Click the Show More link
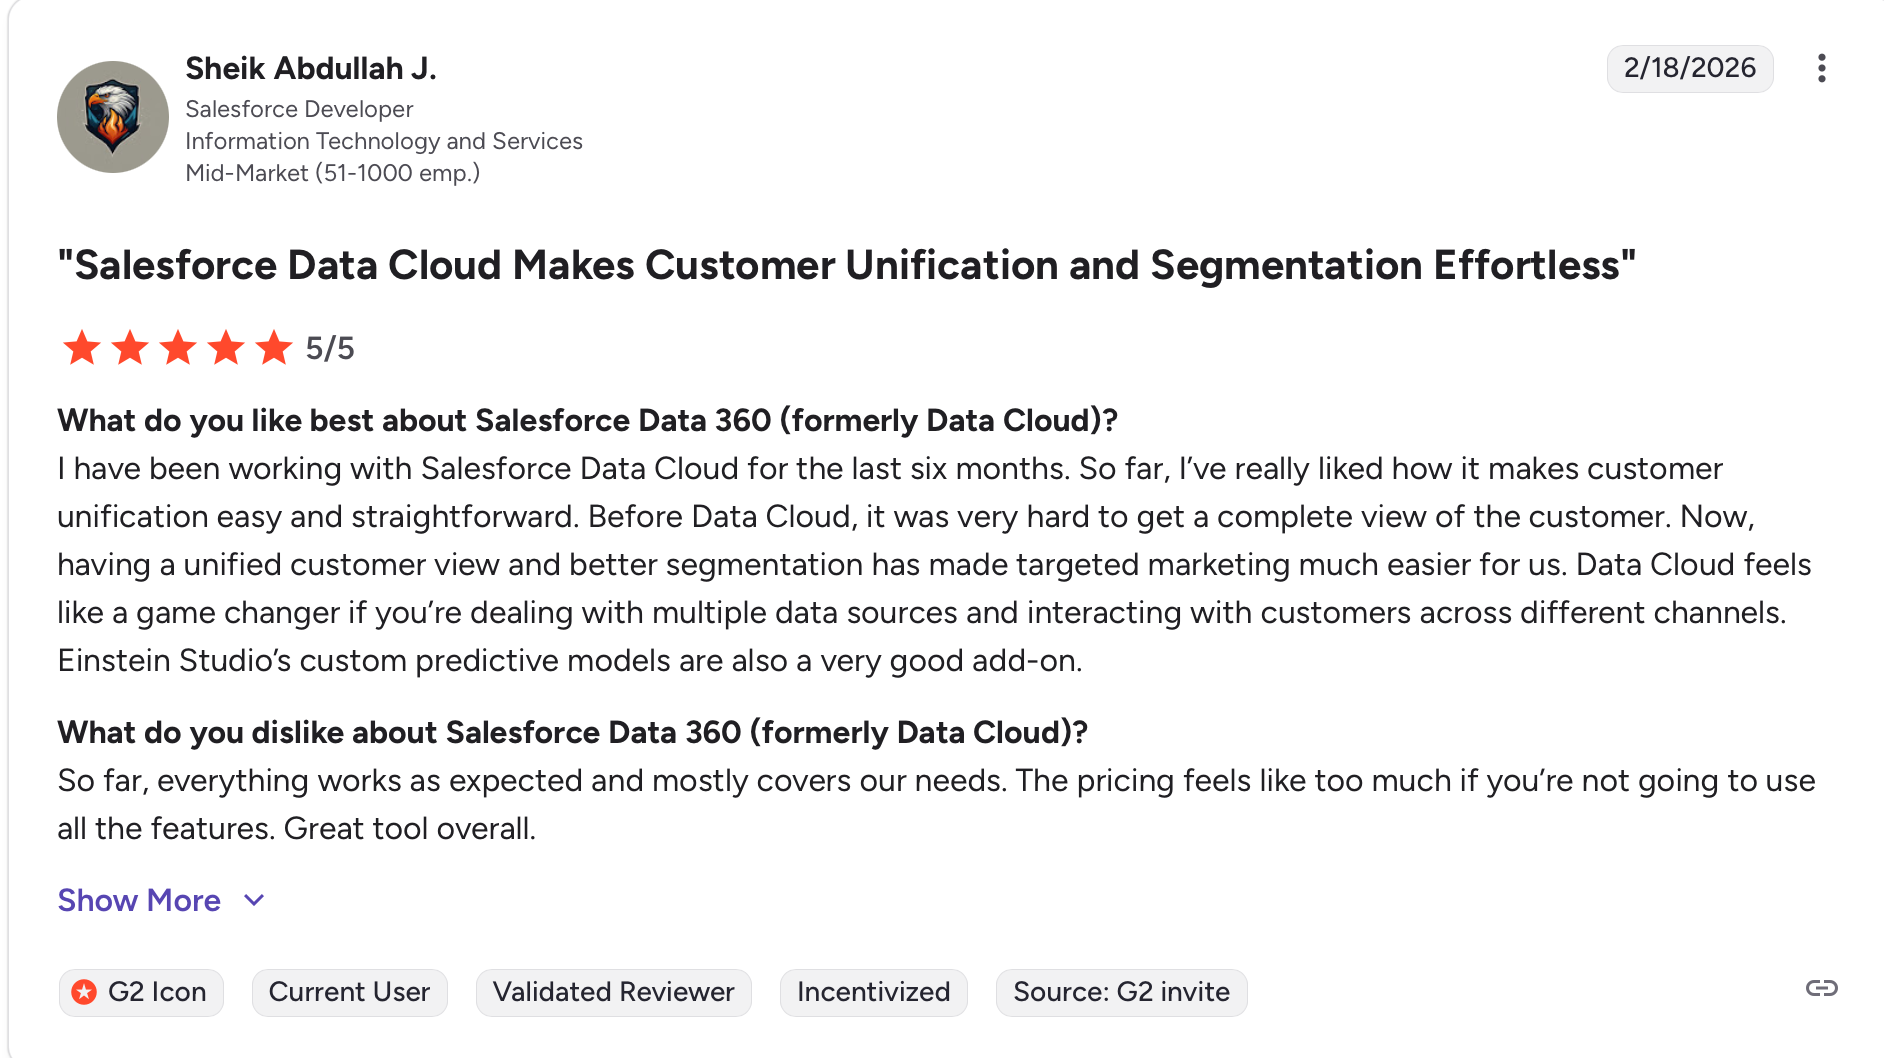 (139, 900)
